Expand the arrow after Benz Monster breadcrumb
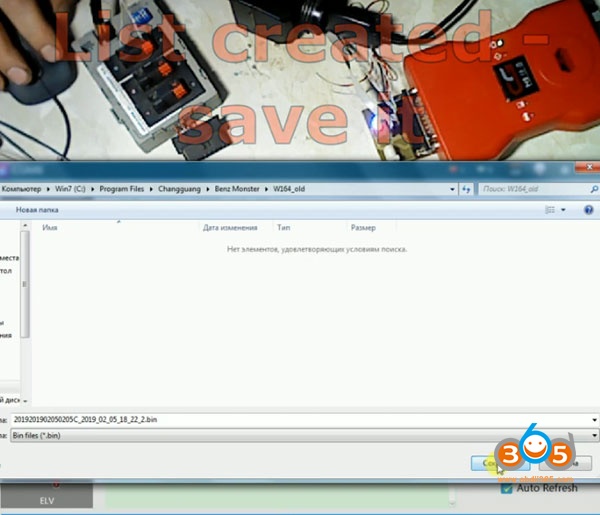The height and width of the screenshot is (515, 600). [x=266, y=189]
